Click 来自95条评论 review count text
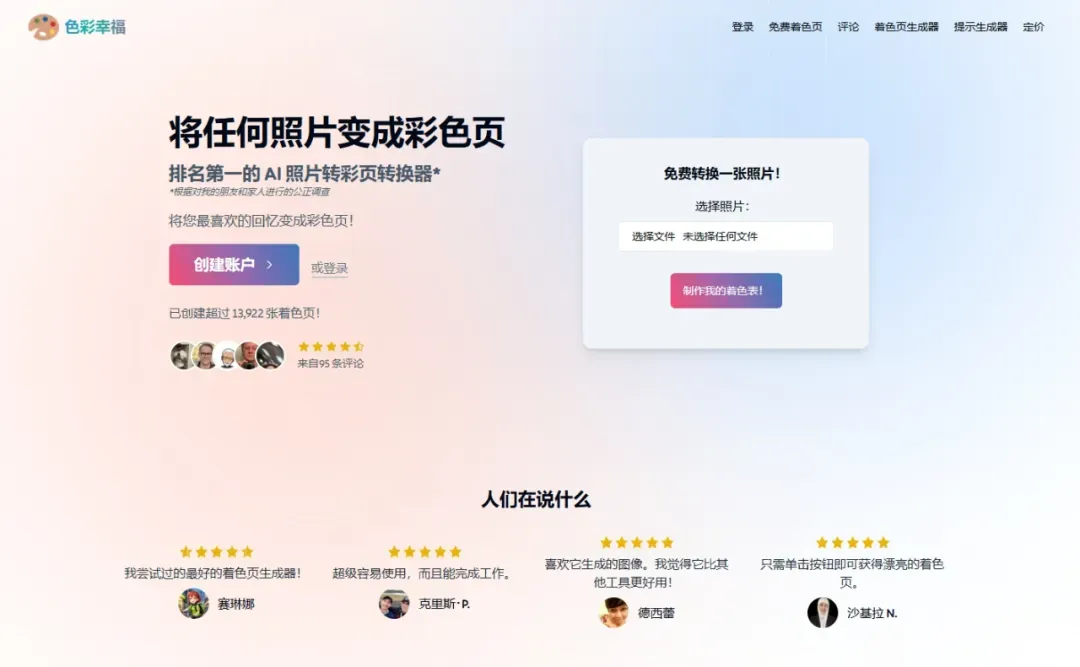 pos(331,363)
